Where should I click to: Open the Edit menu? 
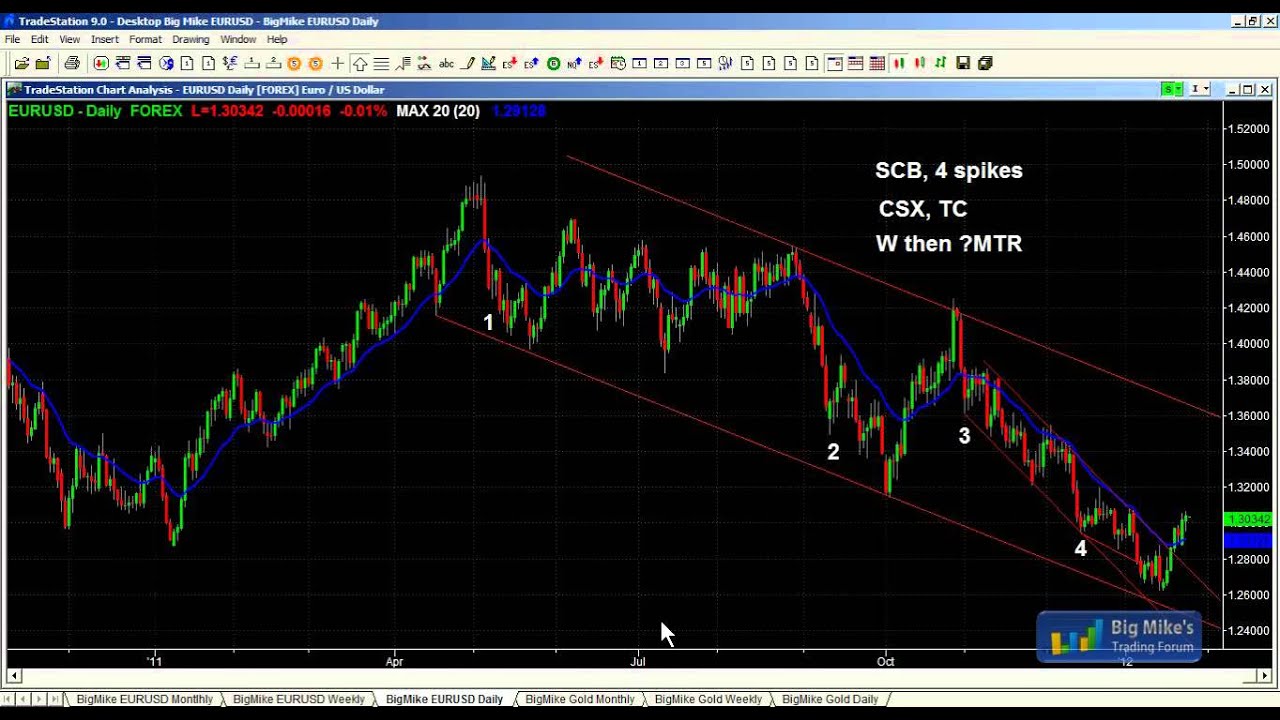tap(39, 39)
